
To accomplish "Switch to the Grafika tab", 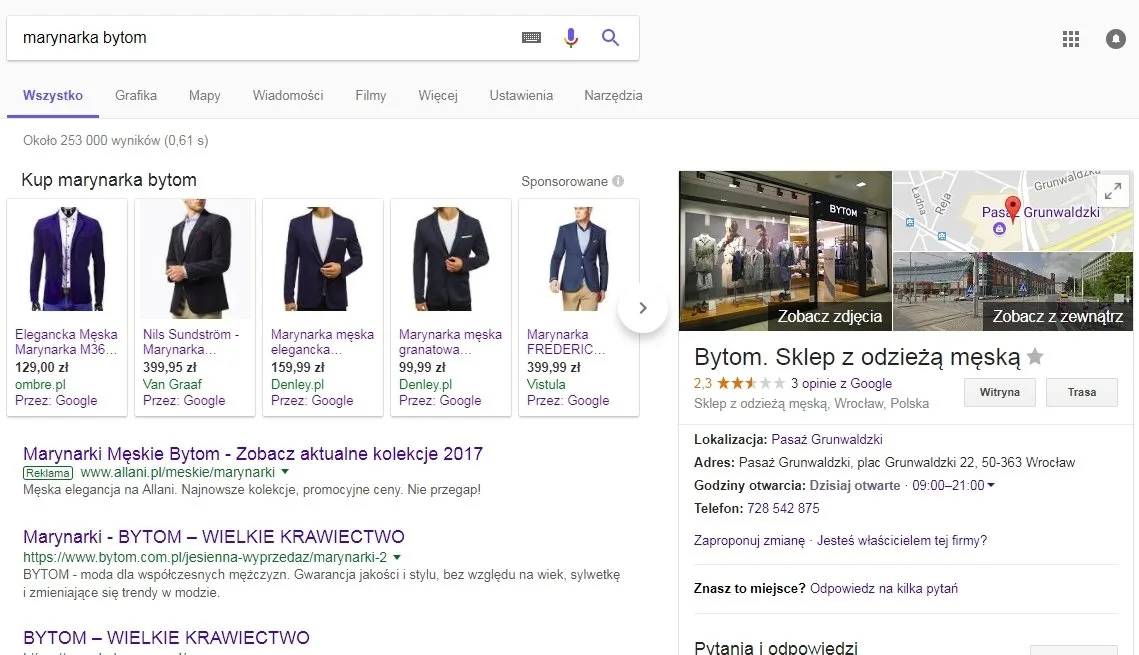I will 136,95.
